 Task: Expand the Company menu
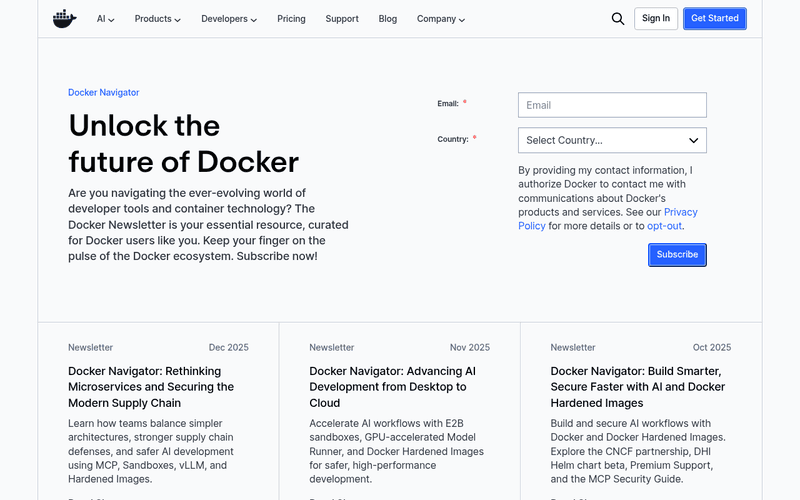click(441, 19)
